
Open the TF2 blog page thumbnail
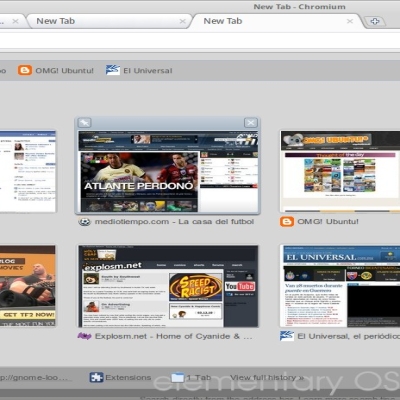tap(28, 286)
